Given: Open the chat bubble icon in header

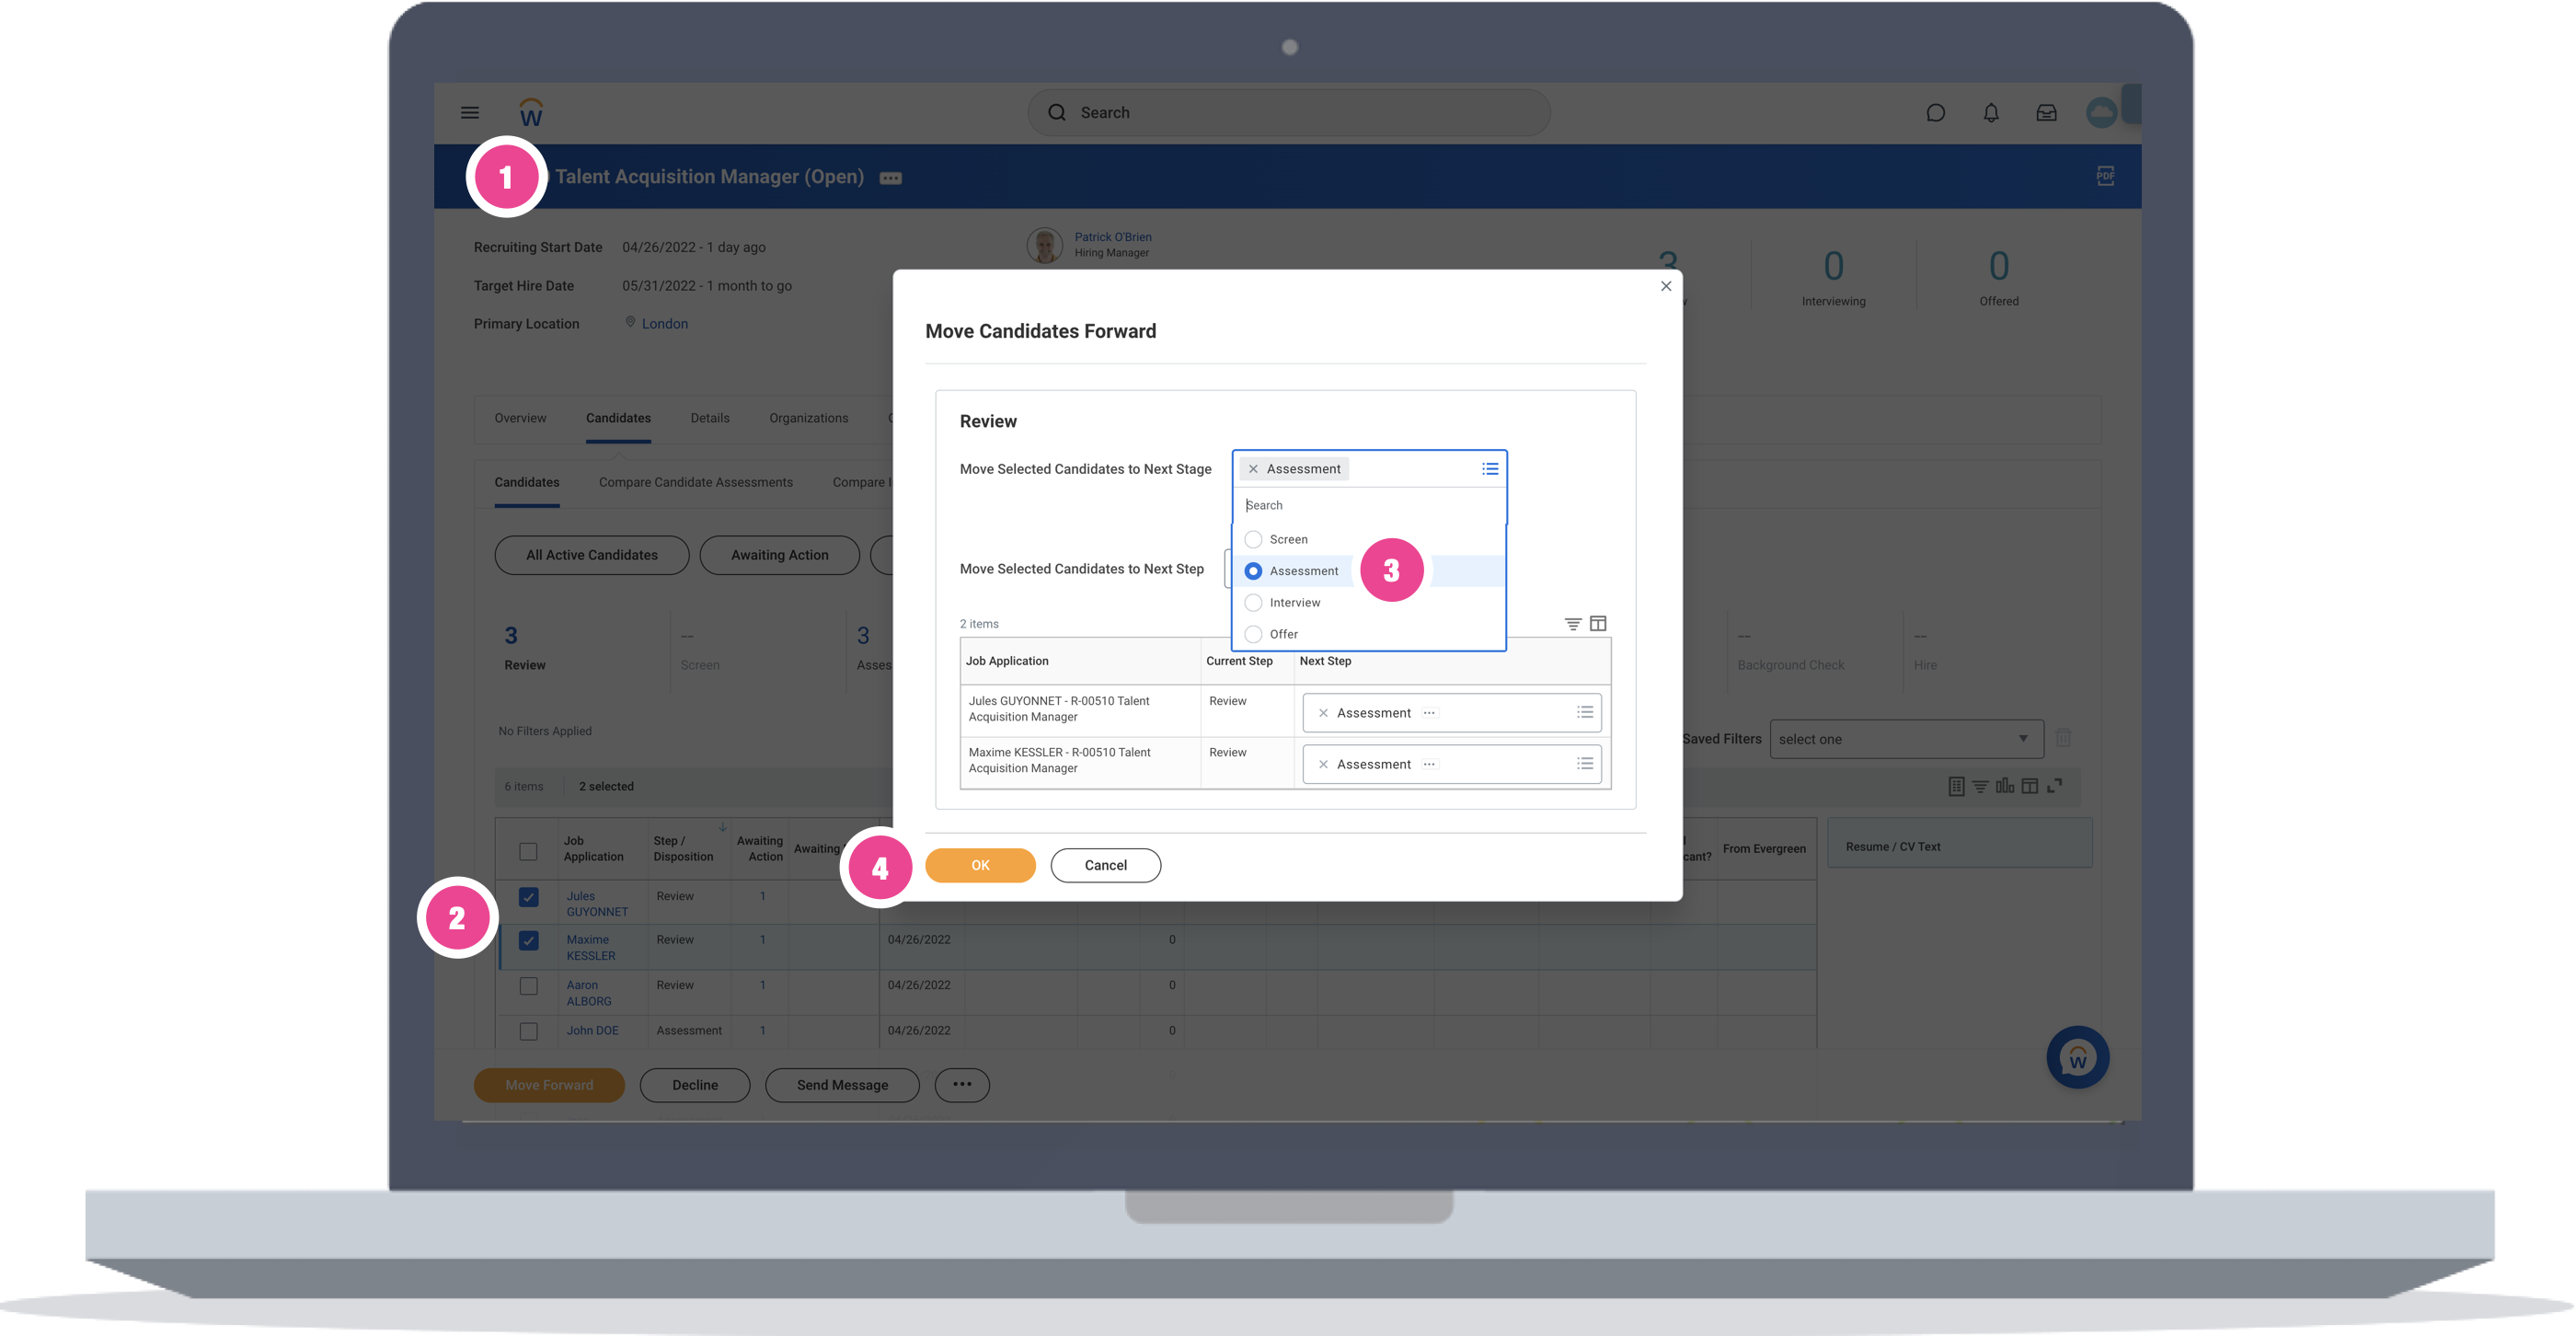Looking at the screenshot, I should click(x=1935, y=113).
